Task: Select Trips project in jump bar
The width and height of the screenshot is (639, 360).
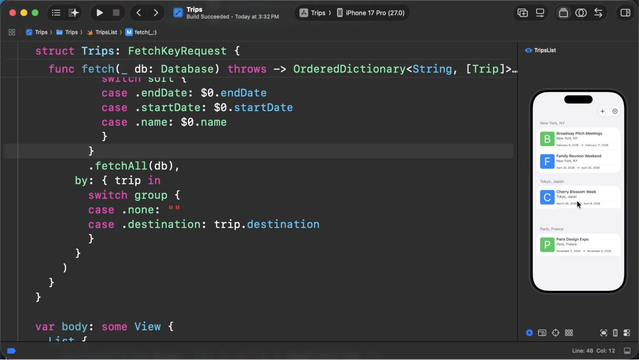Action: (x=37, y=32)
